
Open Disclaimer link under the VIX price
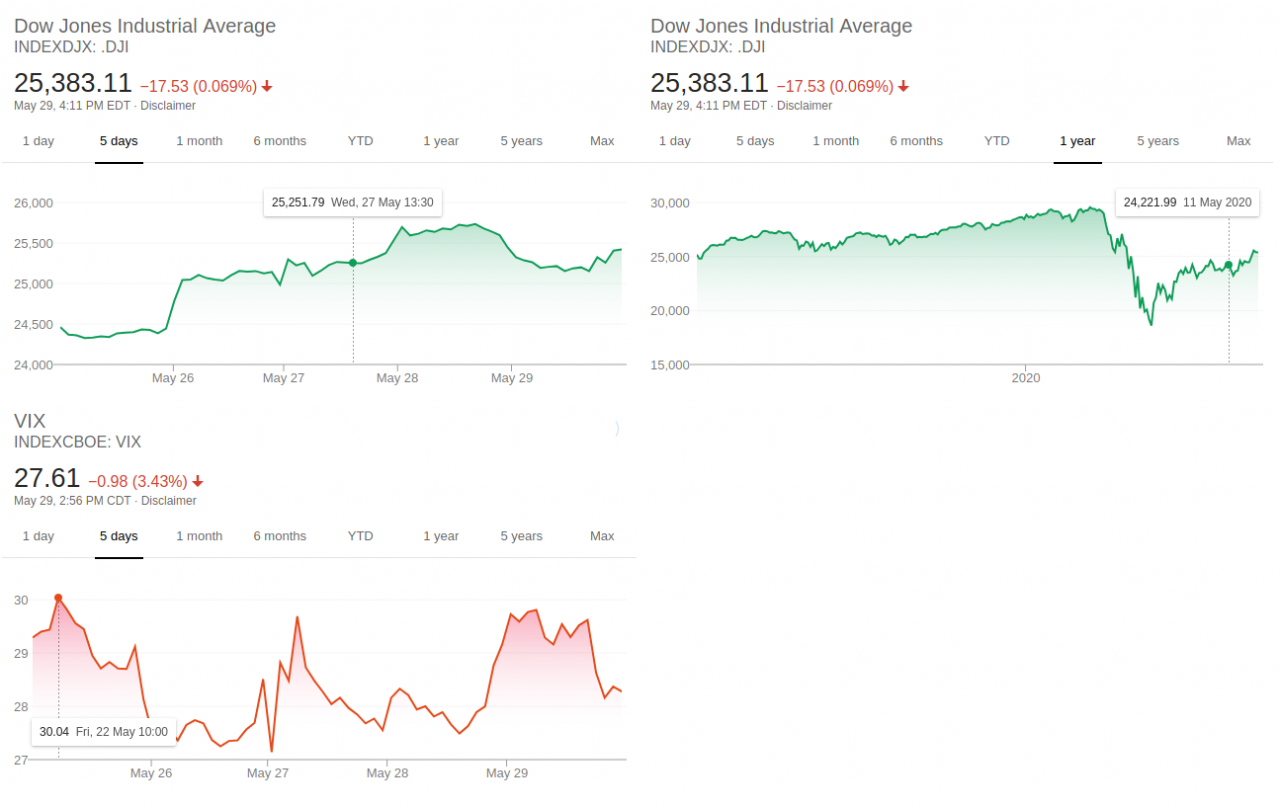tap(168, 501)
